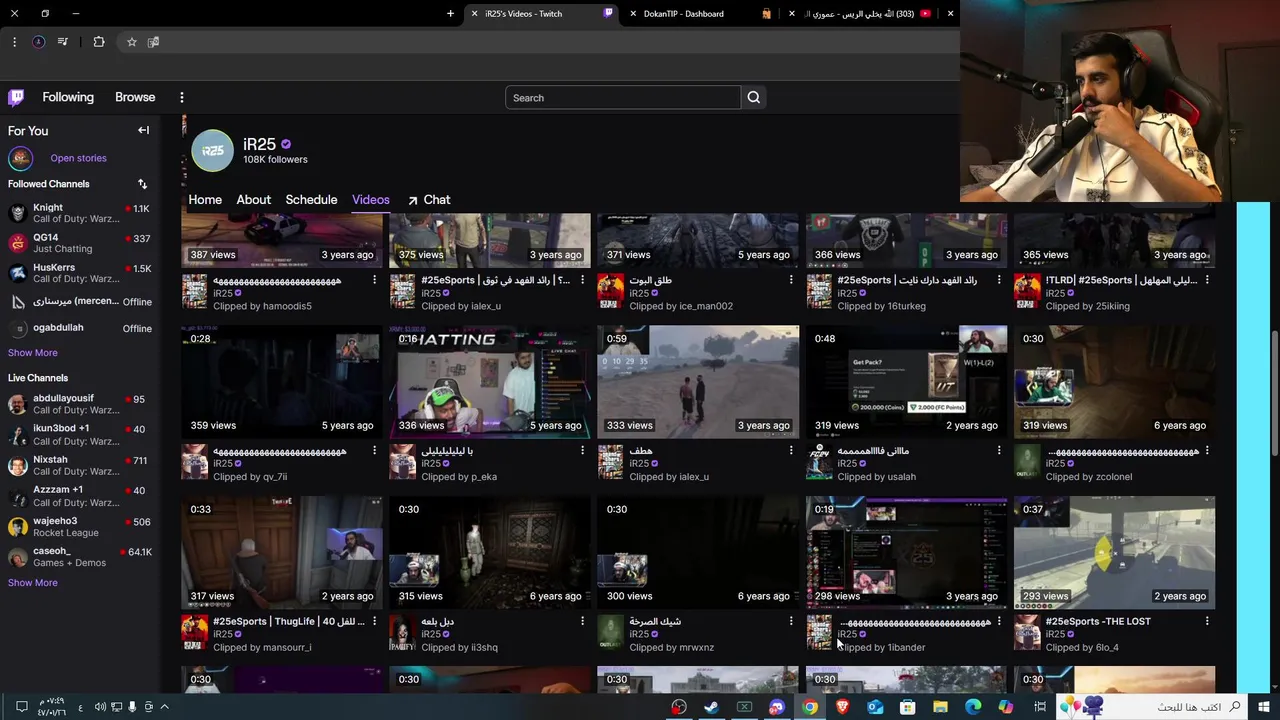Bookmark this page with star icon
The height and width of the screenshot is (720, 1280).
pyautogui.click(x=131, y=42)
